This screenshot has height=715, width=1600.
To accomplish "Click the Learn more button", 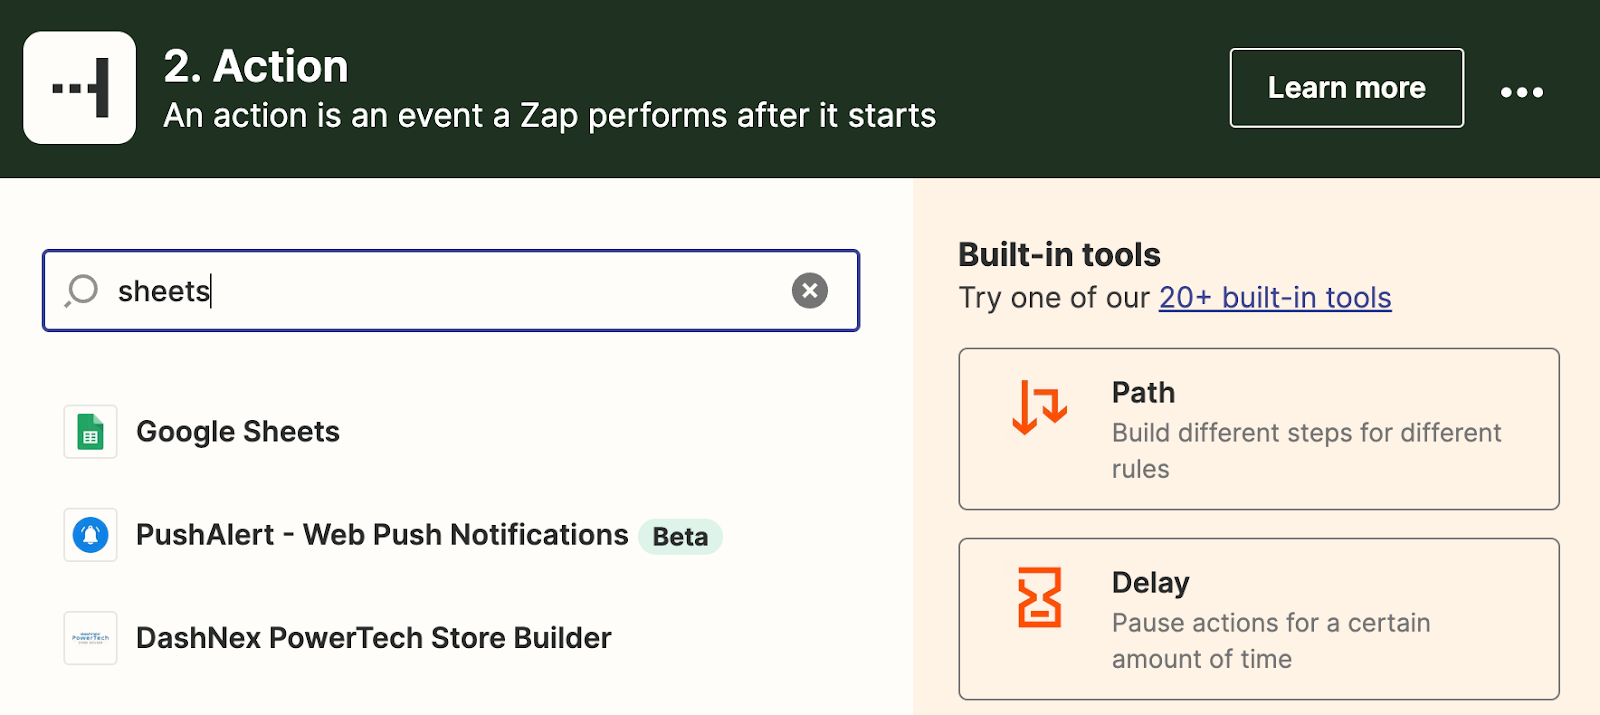I will [x=1346, y=88].
